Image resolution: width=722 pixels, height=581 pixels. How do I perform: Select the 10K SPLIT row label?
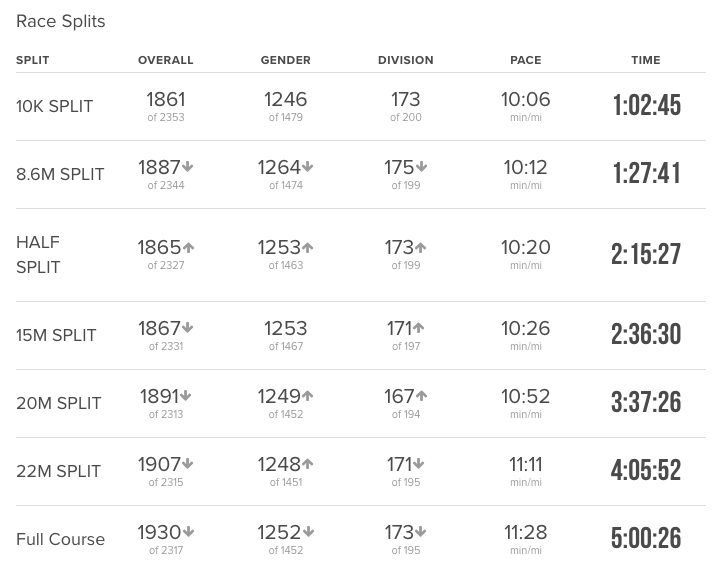(55, 106)
